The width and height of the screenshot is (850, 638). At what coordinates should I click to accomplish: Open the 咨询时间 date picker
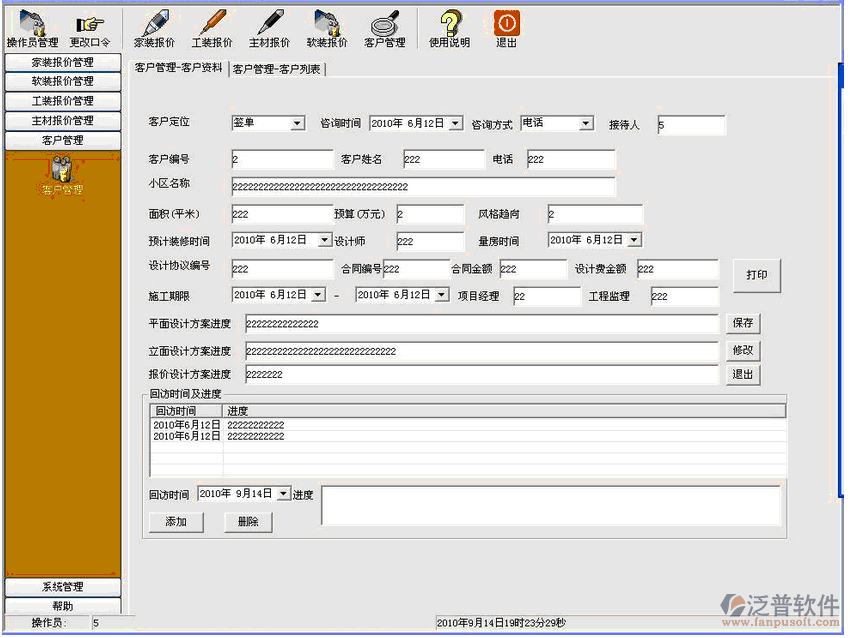pyautogui.click(x=456, y=124)
